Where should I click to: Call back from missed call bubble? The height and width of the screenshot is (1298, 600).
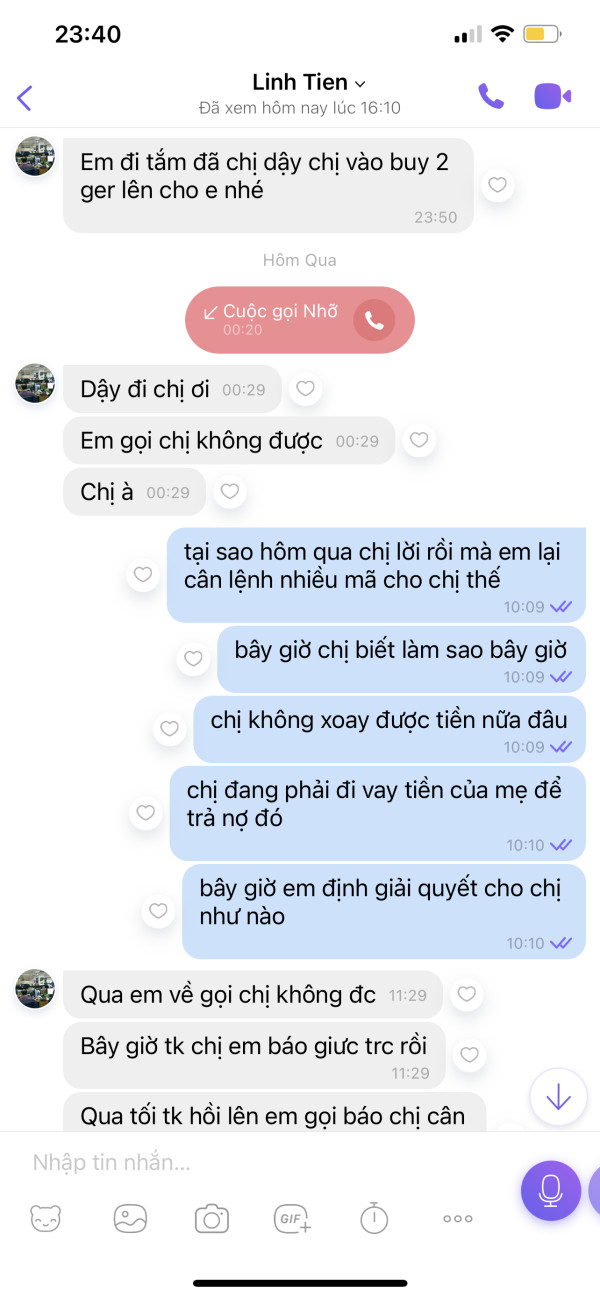point(374,320)
